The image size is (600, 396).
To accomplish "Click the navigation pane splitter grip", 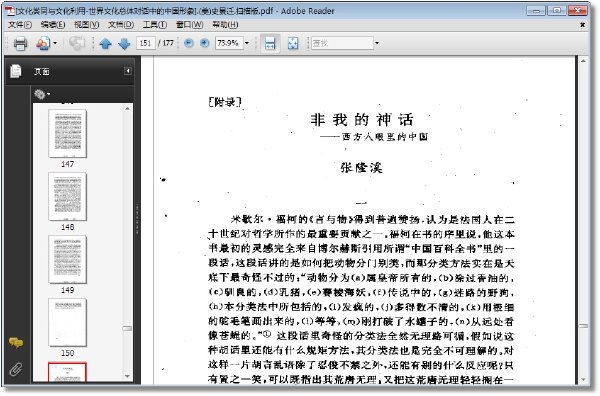I will [x=137, y=219].
